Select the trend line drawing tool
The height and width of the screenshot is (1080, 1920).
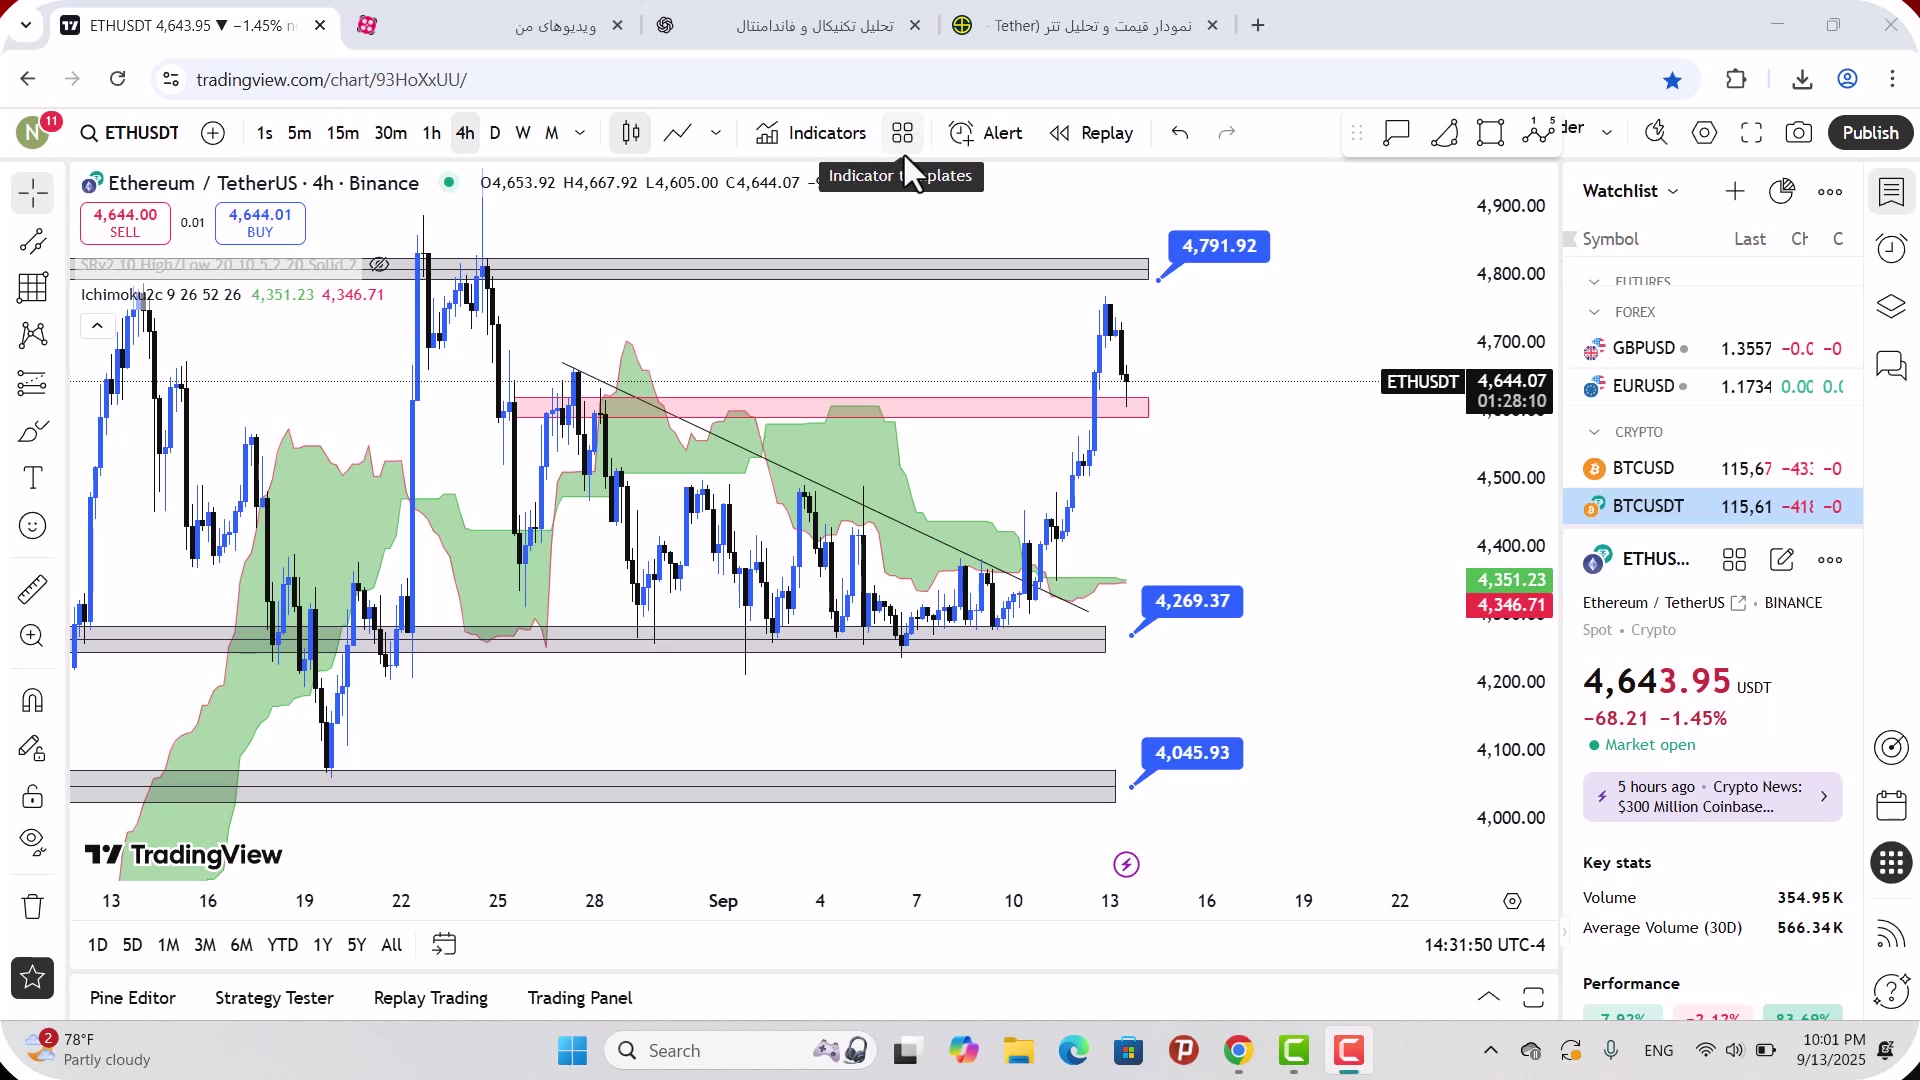point(33,241)
